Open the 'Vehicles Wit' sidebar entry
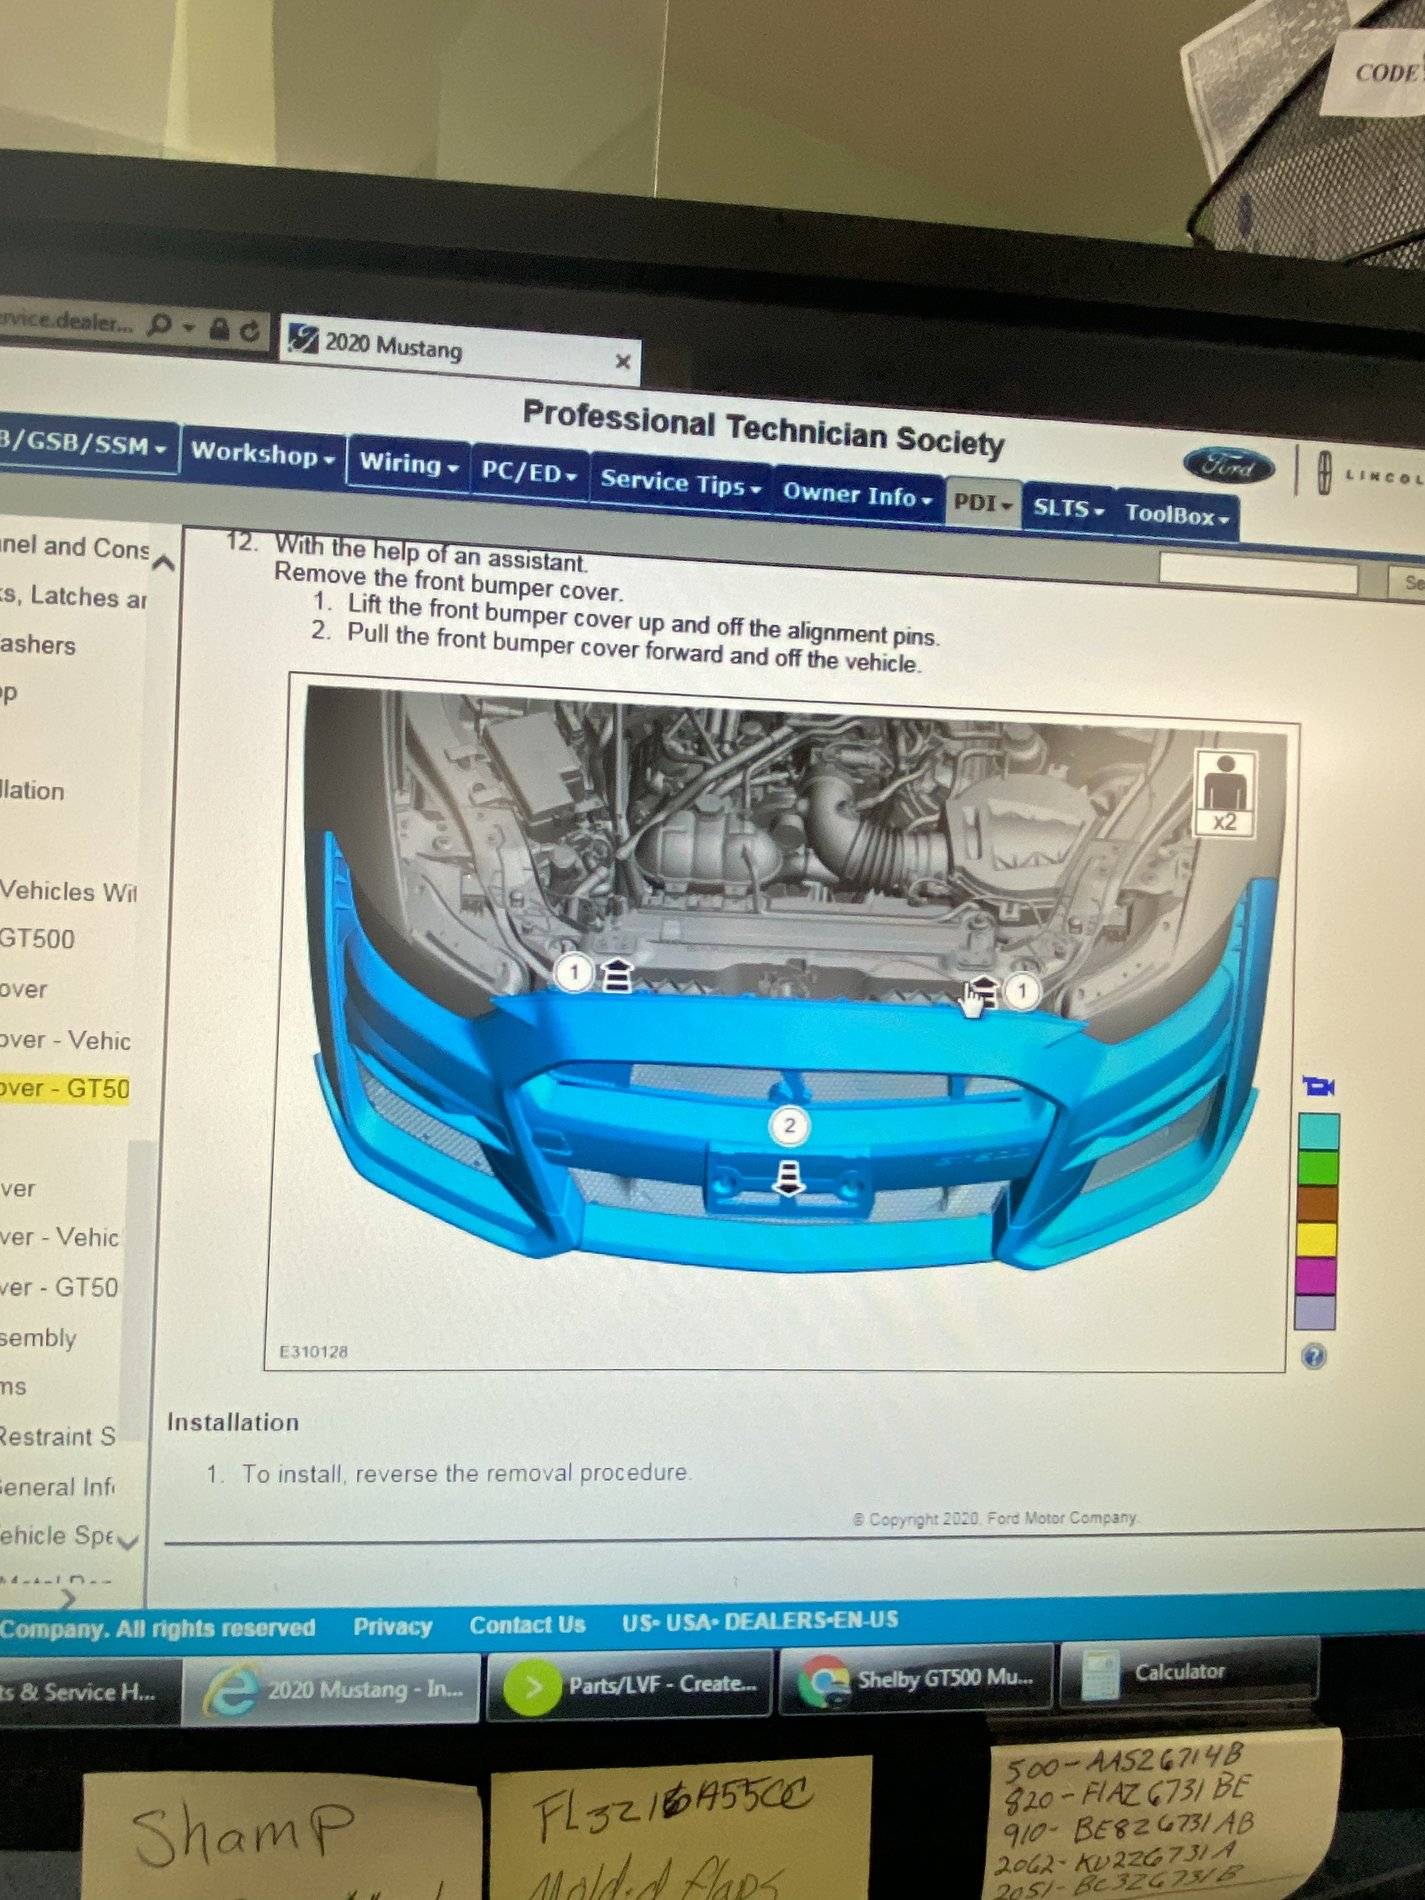This screenshot has width=1425, height=1900. click(68, 891)
